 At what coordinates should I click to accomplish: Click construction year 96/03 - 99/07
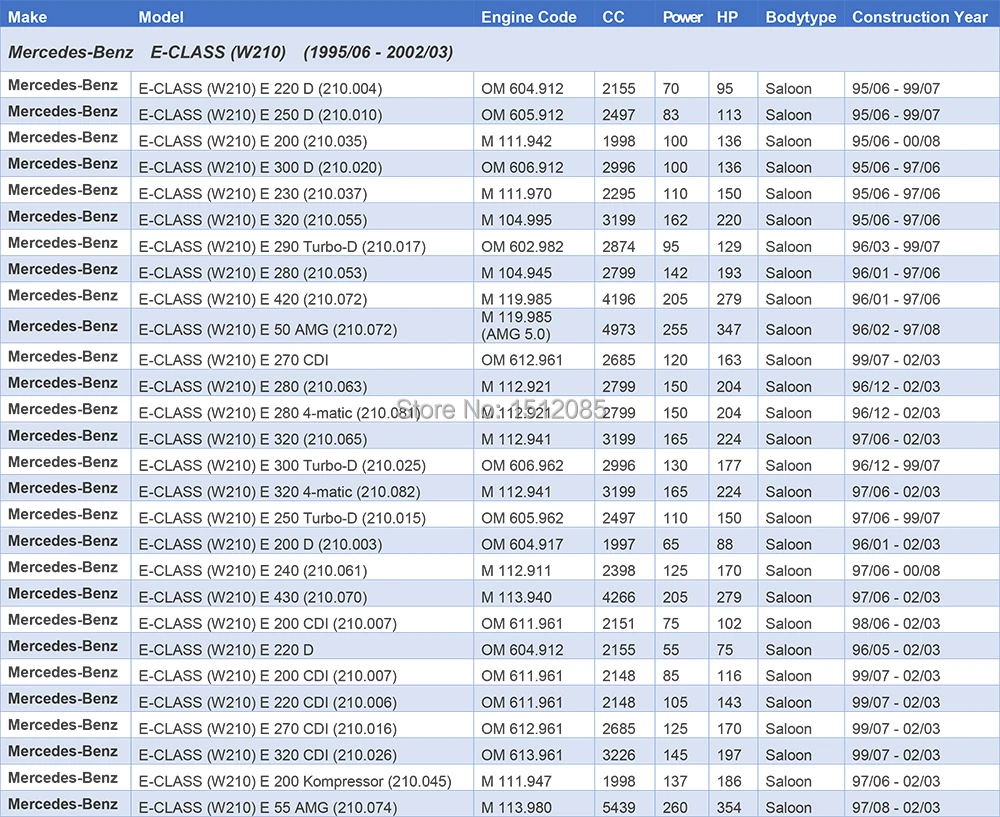896,246
